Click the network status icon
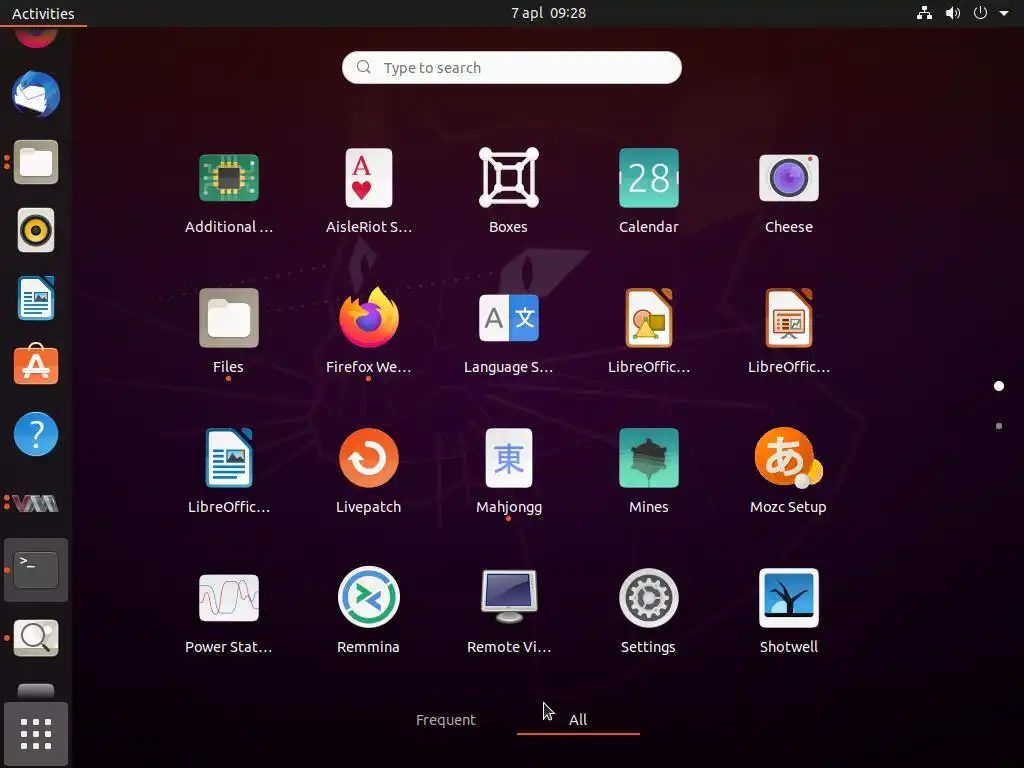 click(x=924, y=13)
